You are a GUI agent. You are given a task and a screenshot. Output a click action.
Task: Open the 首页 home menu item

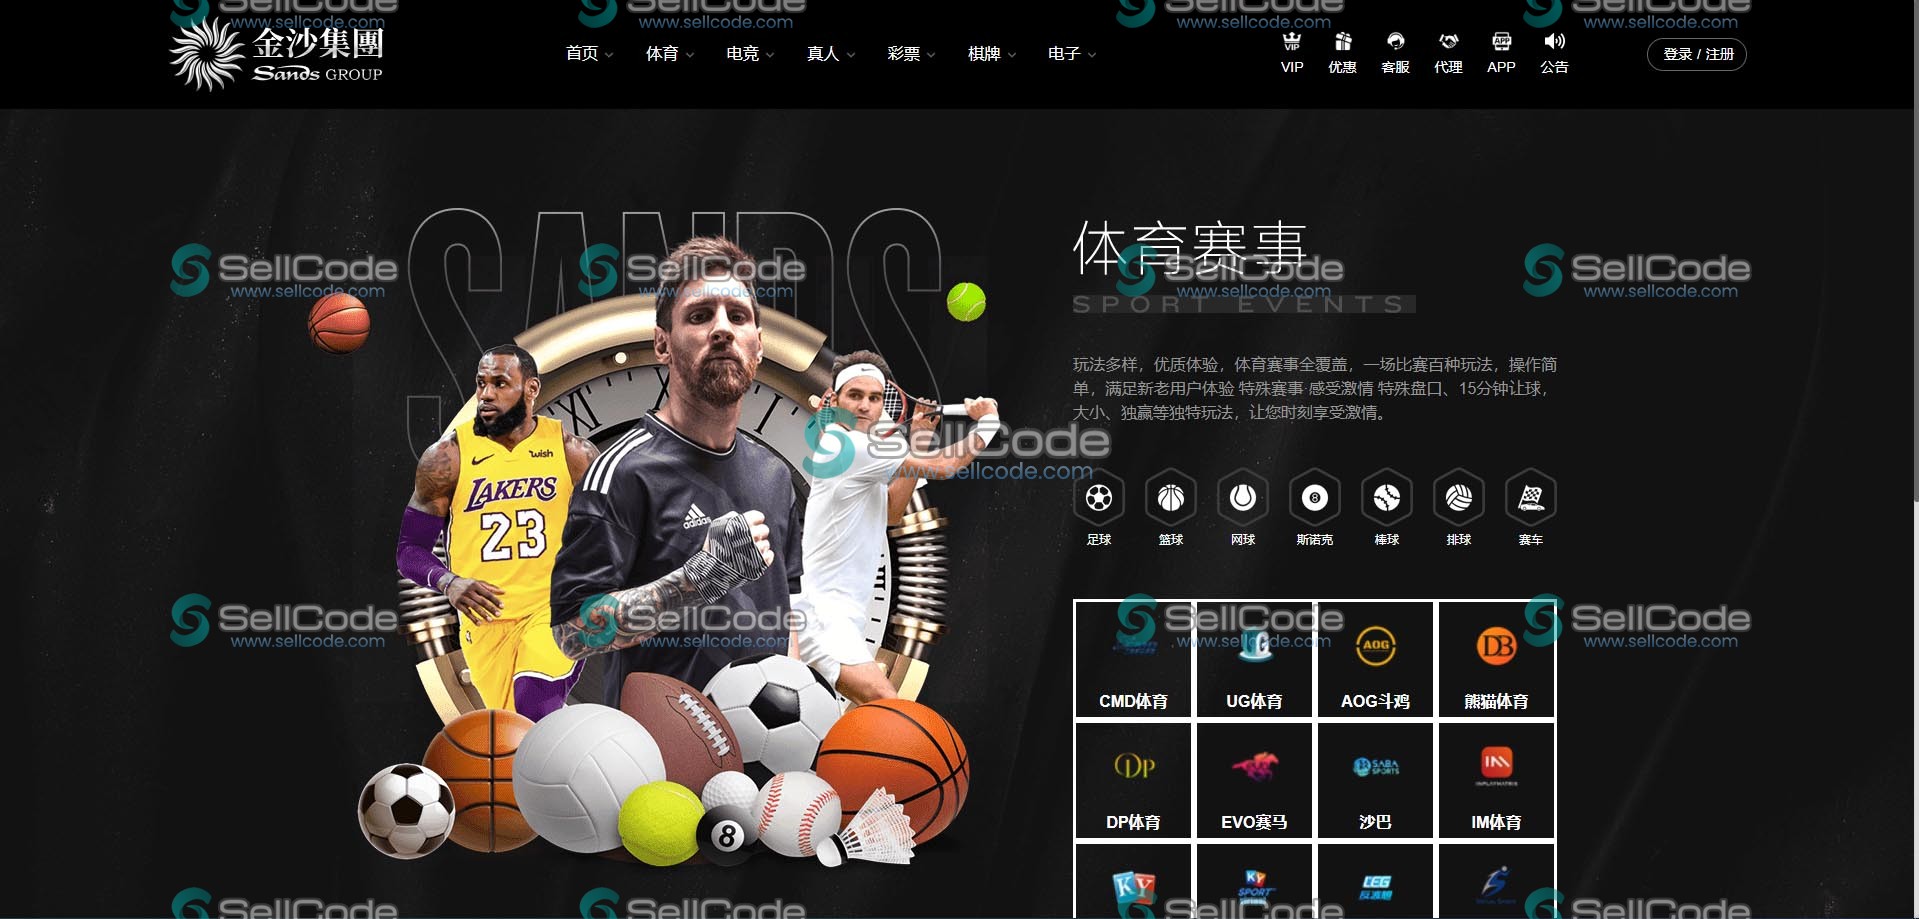pyautogui.click(x=588, y=54)
